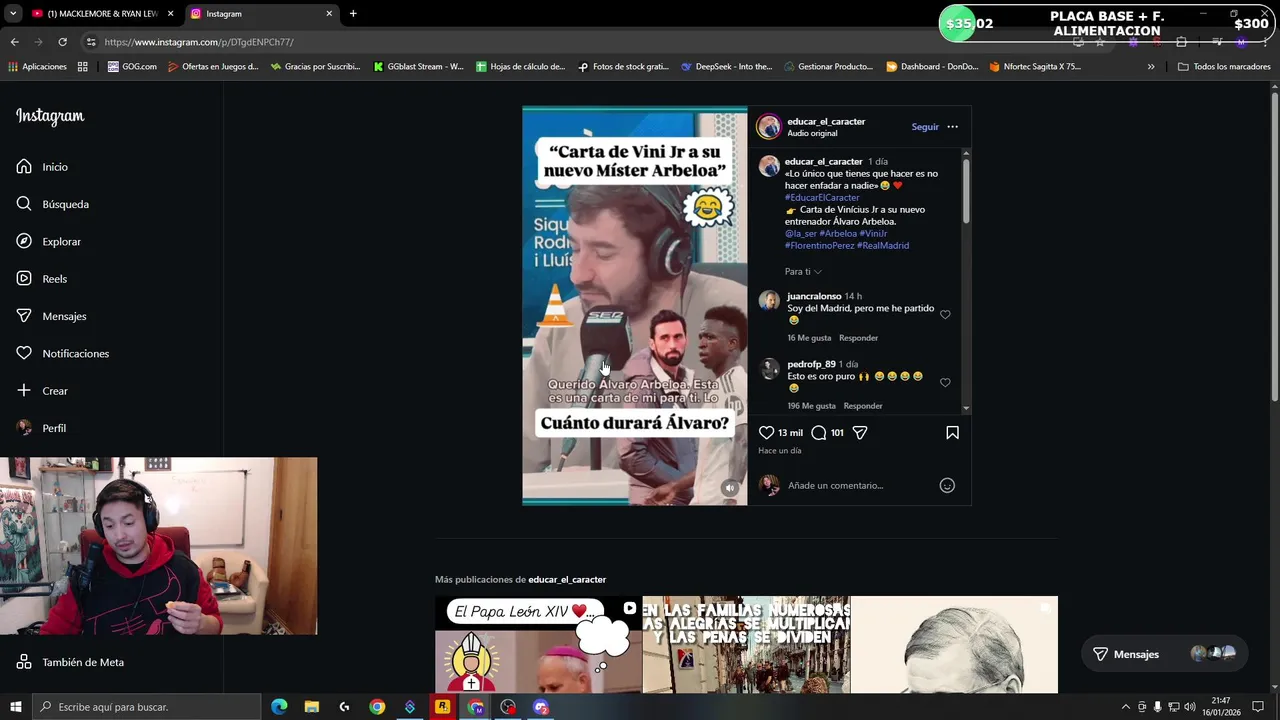The image size is (1280, 720).
Task: Open educar_el_caracter link under Más publicaciones
Action: pos(567,580)
